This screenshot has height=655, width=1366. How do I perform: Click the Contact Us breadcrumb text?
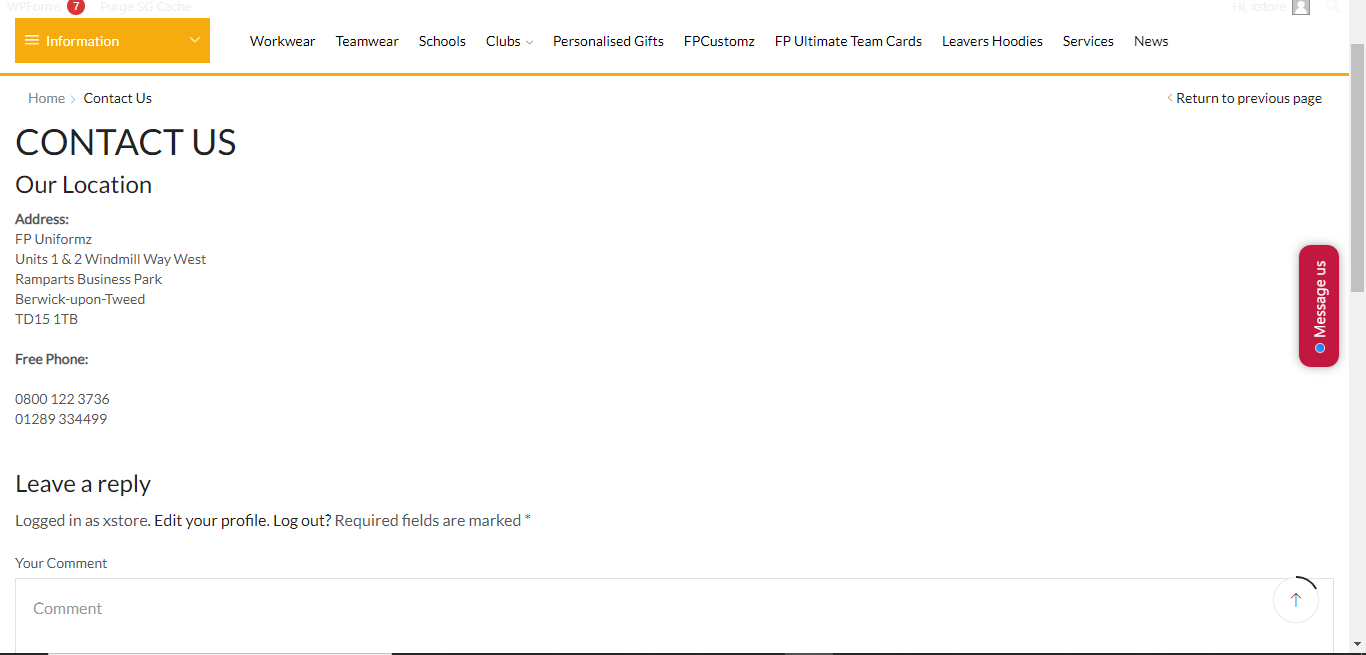(x=118, y=98)
